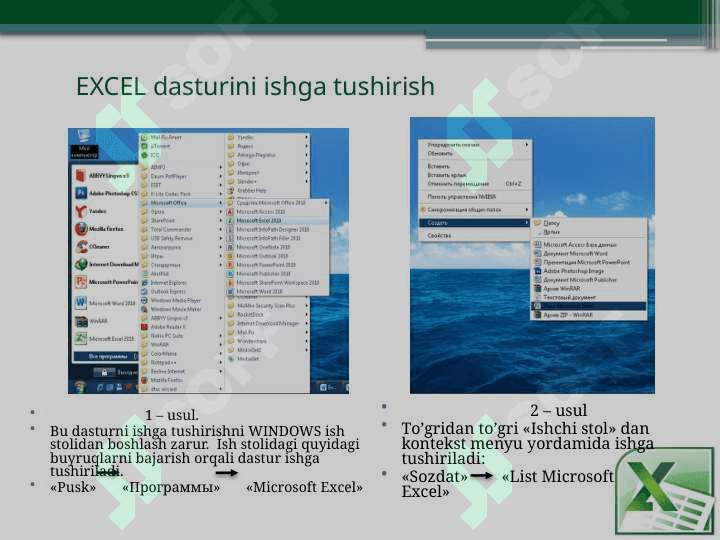Click the large Excel logo on the slide
720x540 pixels.
point(665,491)
